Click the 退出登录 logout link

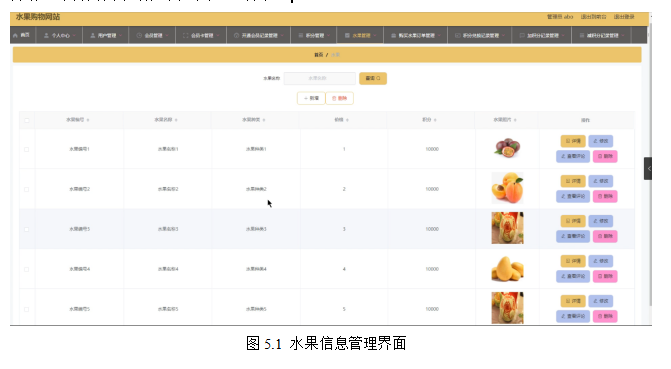pos(624,17)
